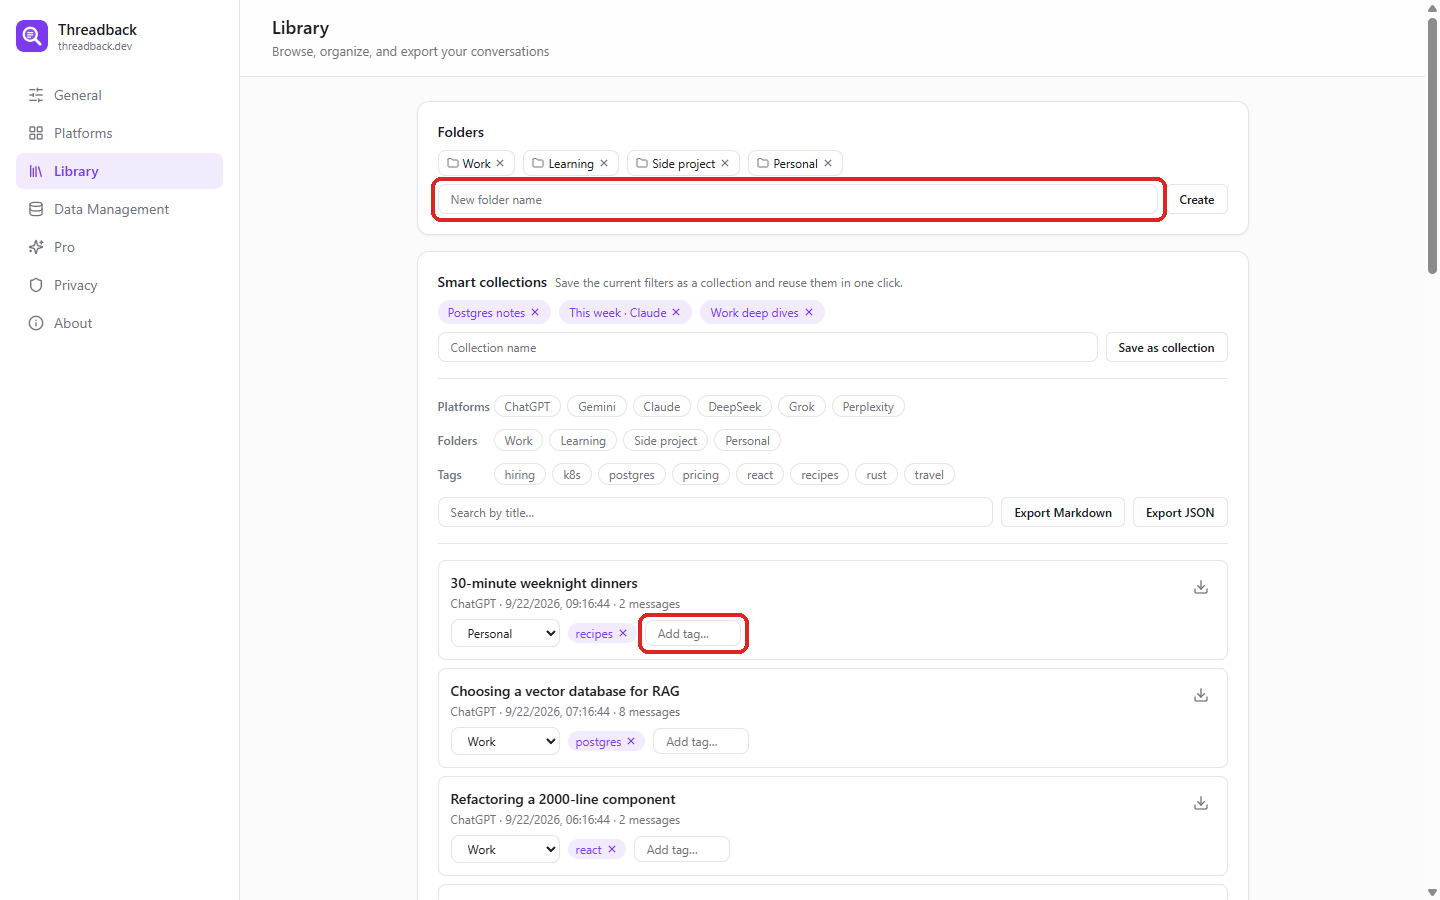Screen dimensions: 1440x900
Task: Remove the recipes tag from weeknight dinners
Action: tap(623, 633)
